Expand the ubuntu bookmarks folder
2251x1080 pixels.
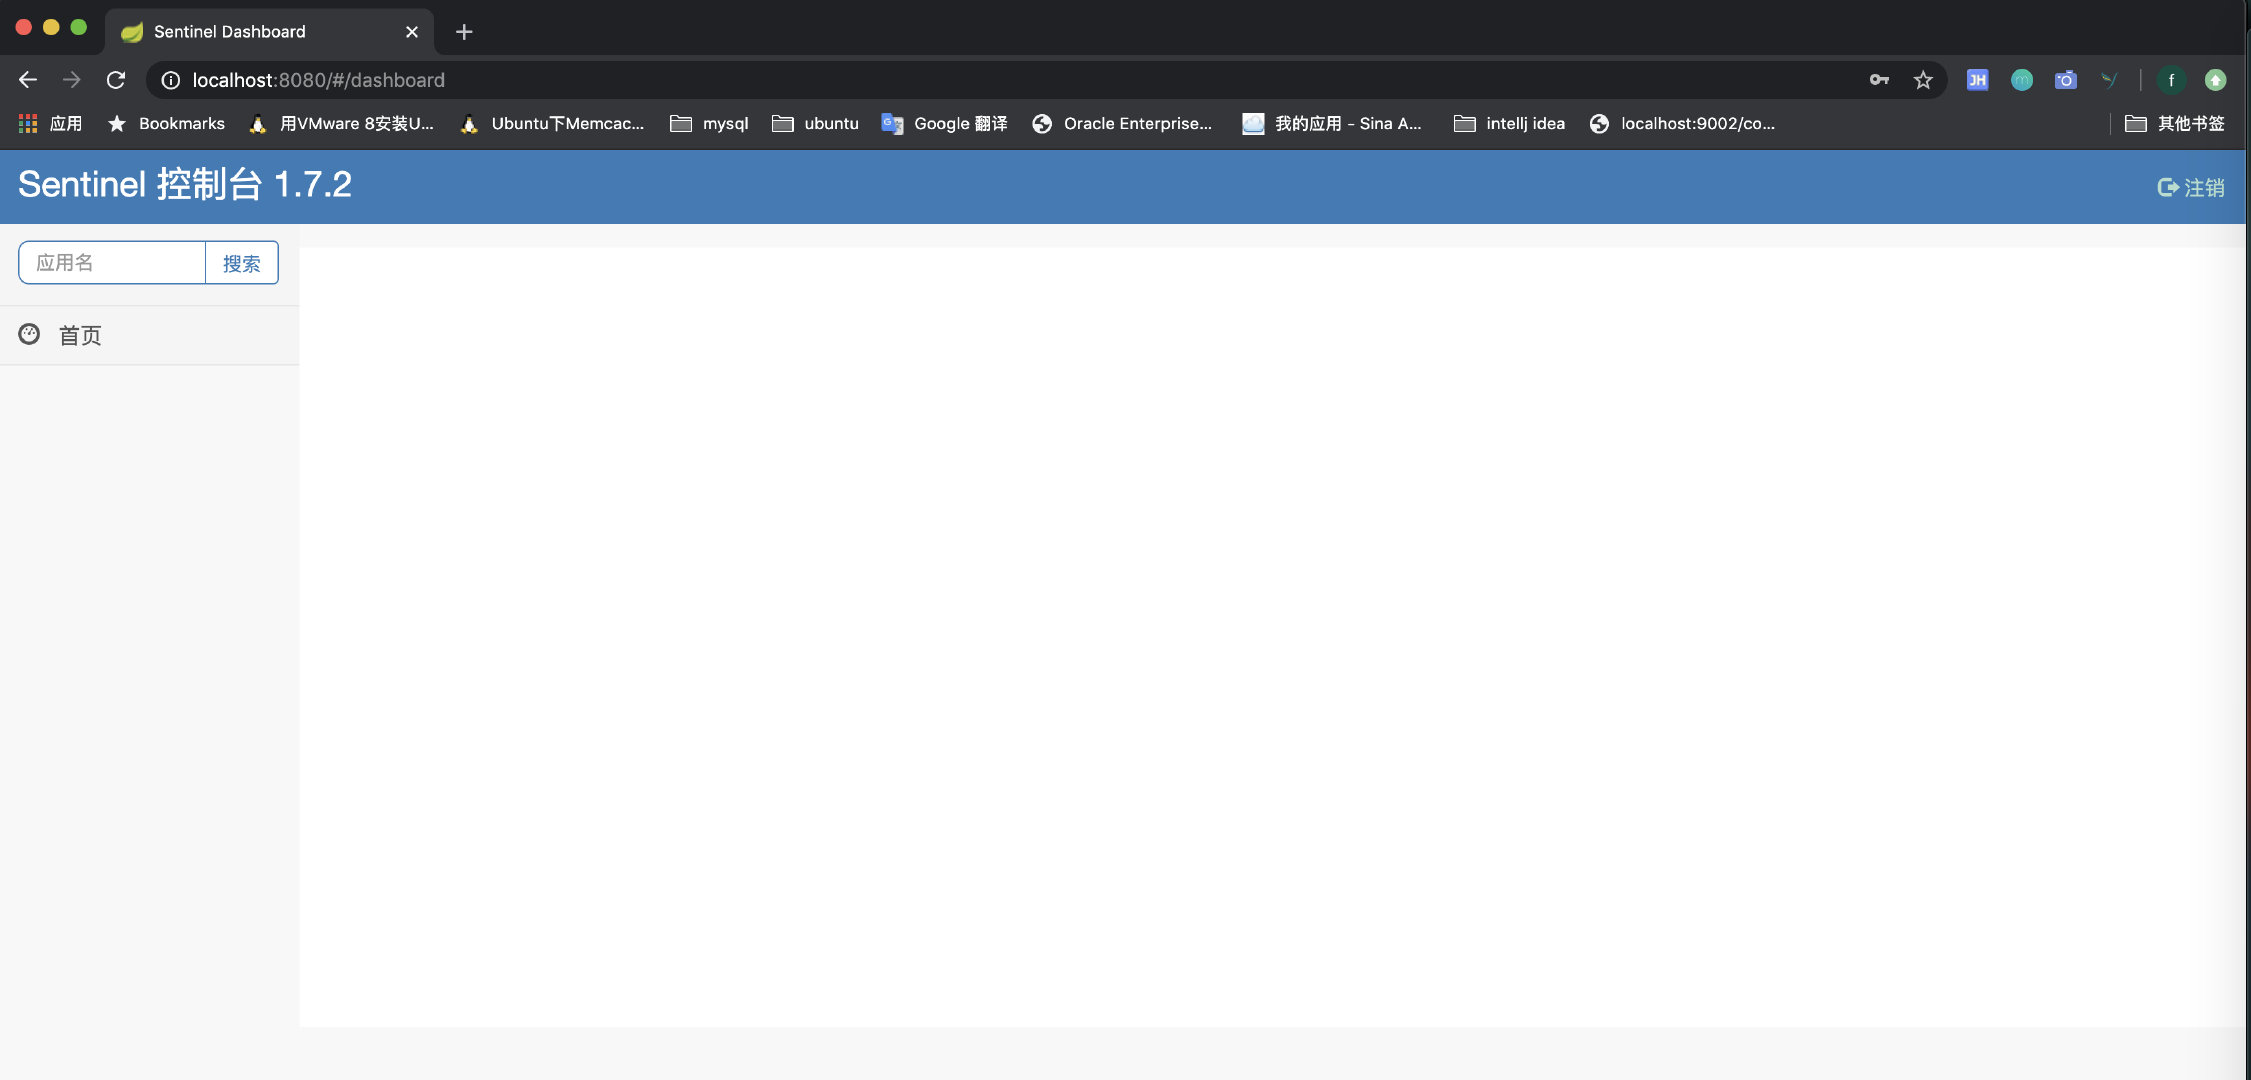coord(815,124)
